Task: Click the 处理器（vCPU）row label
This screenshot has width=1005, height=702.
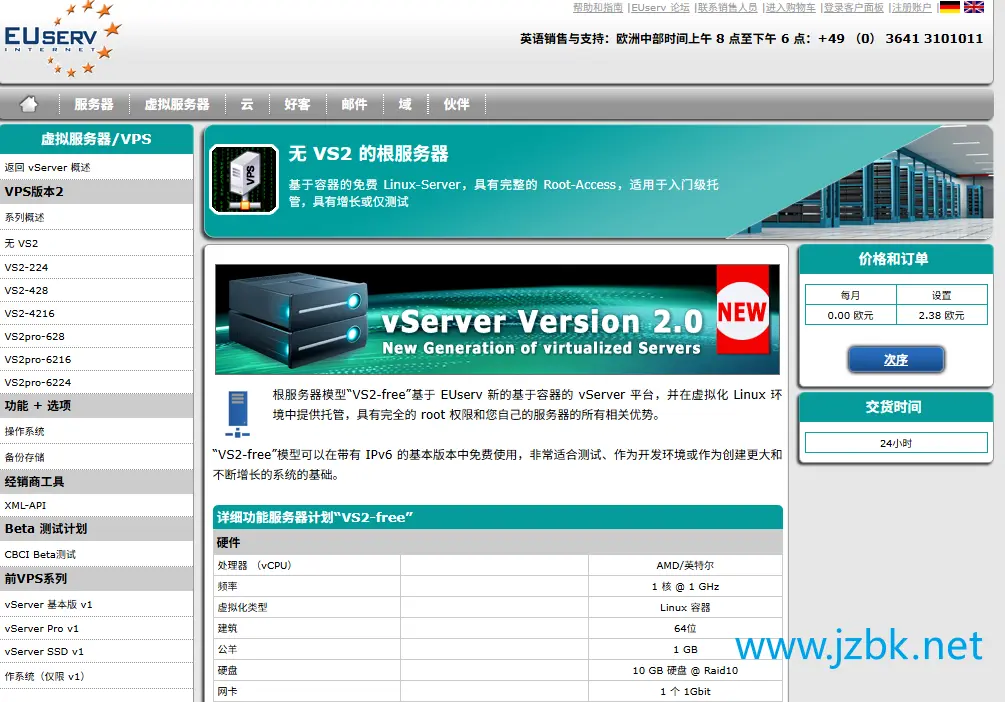Action: [255, 565]
